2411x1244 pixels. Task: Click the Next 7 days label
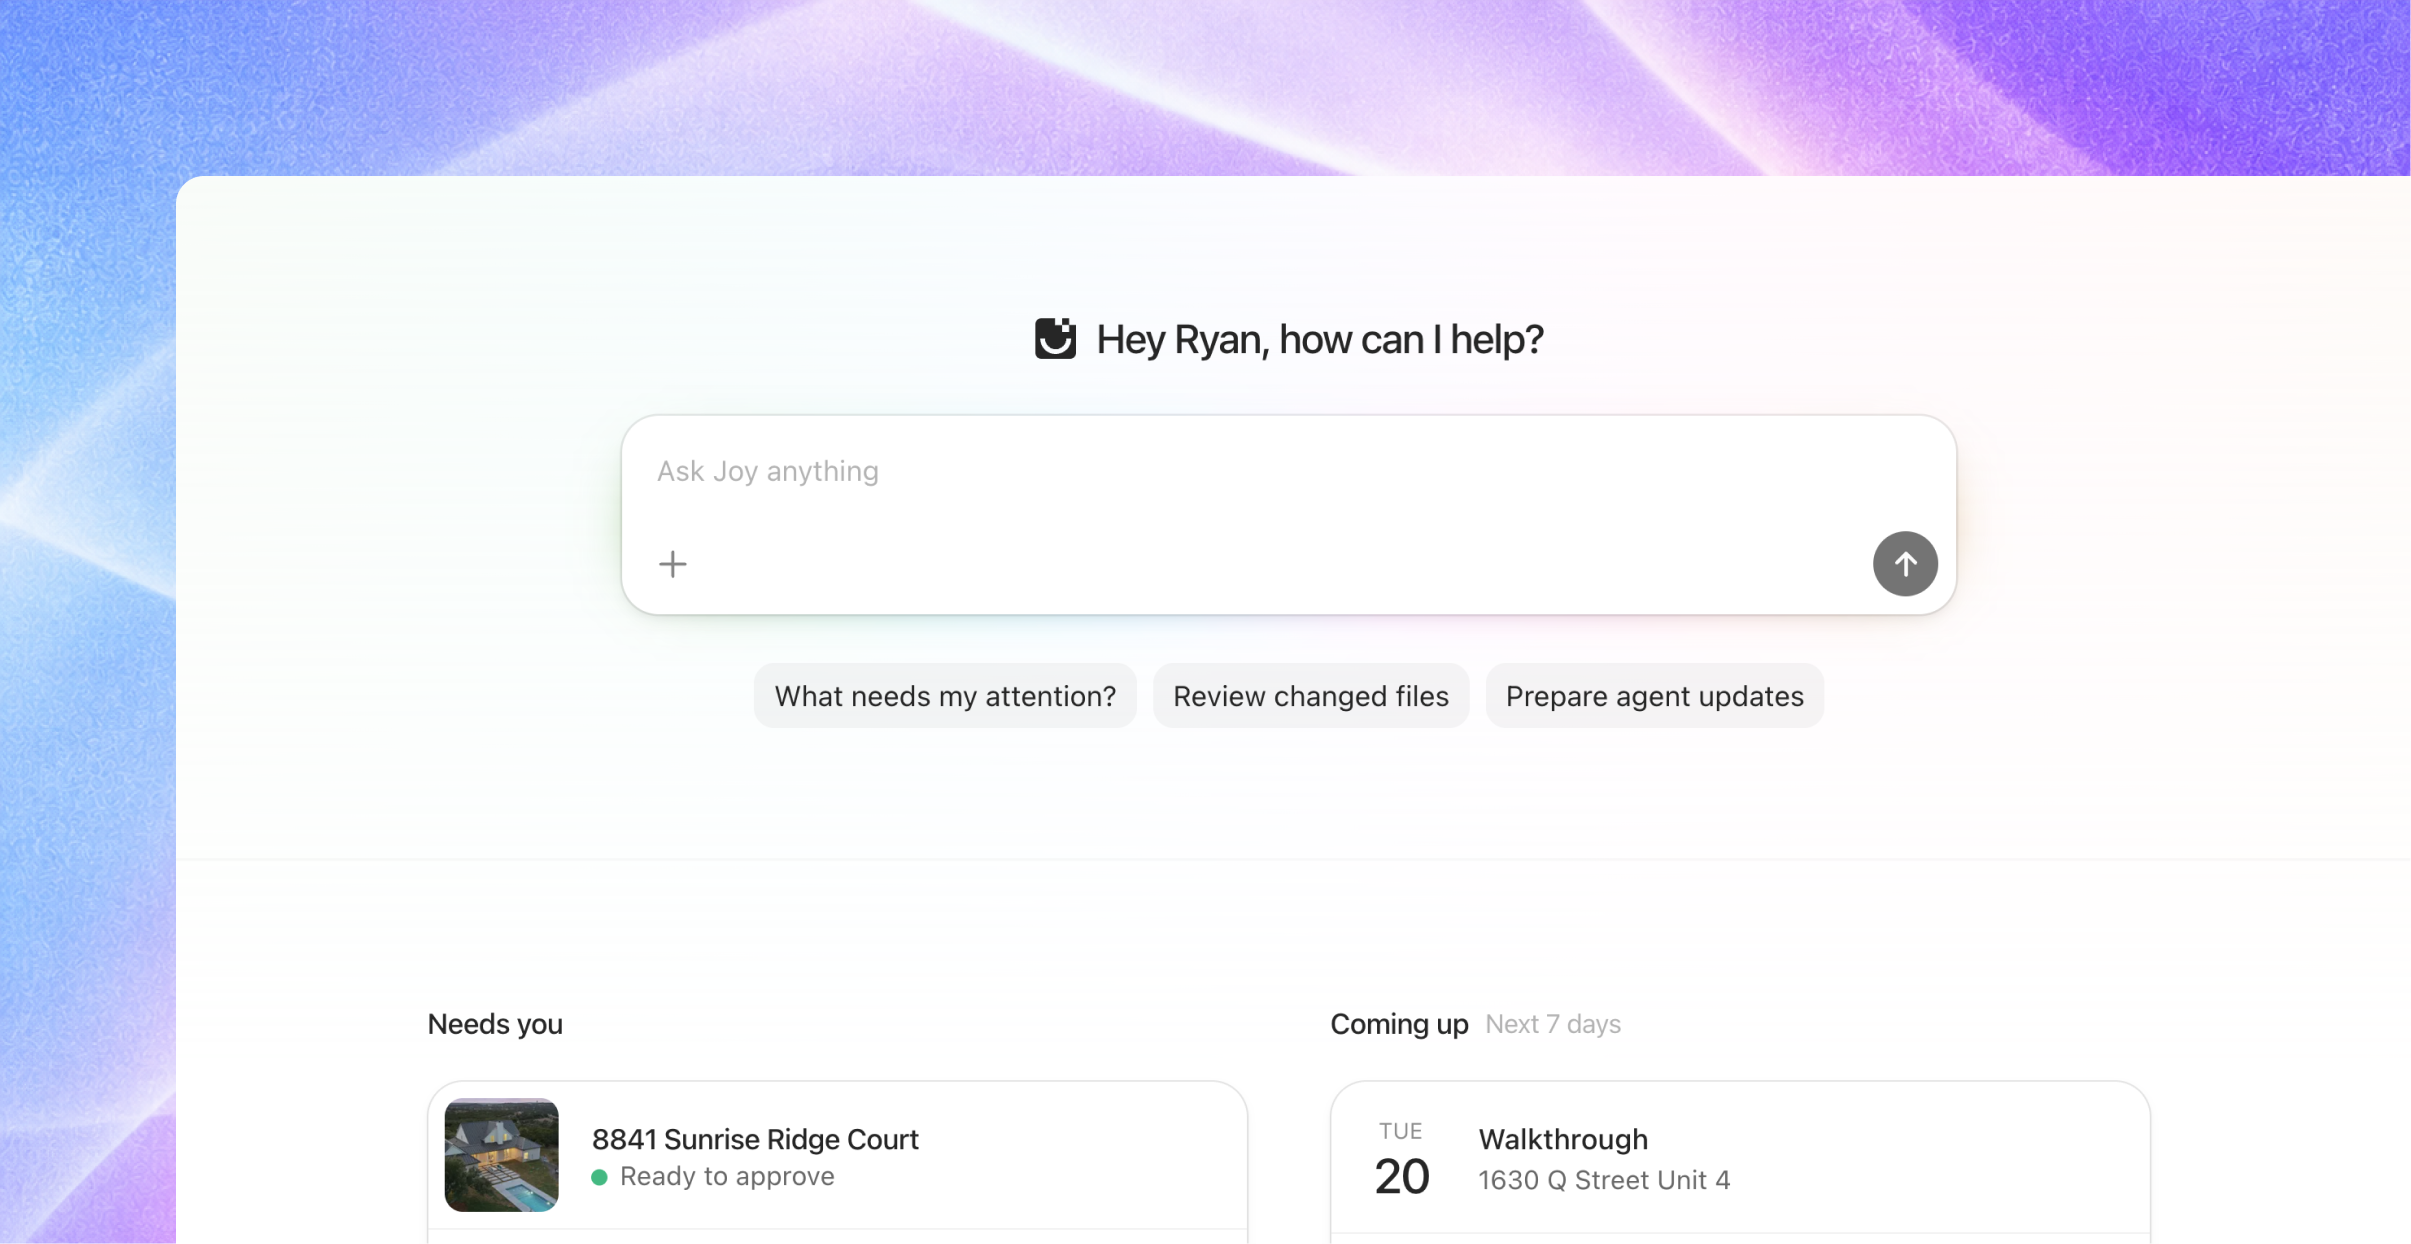click(x=1553, y=1024)
